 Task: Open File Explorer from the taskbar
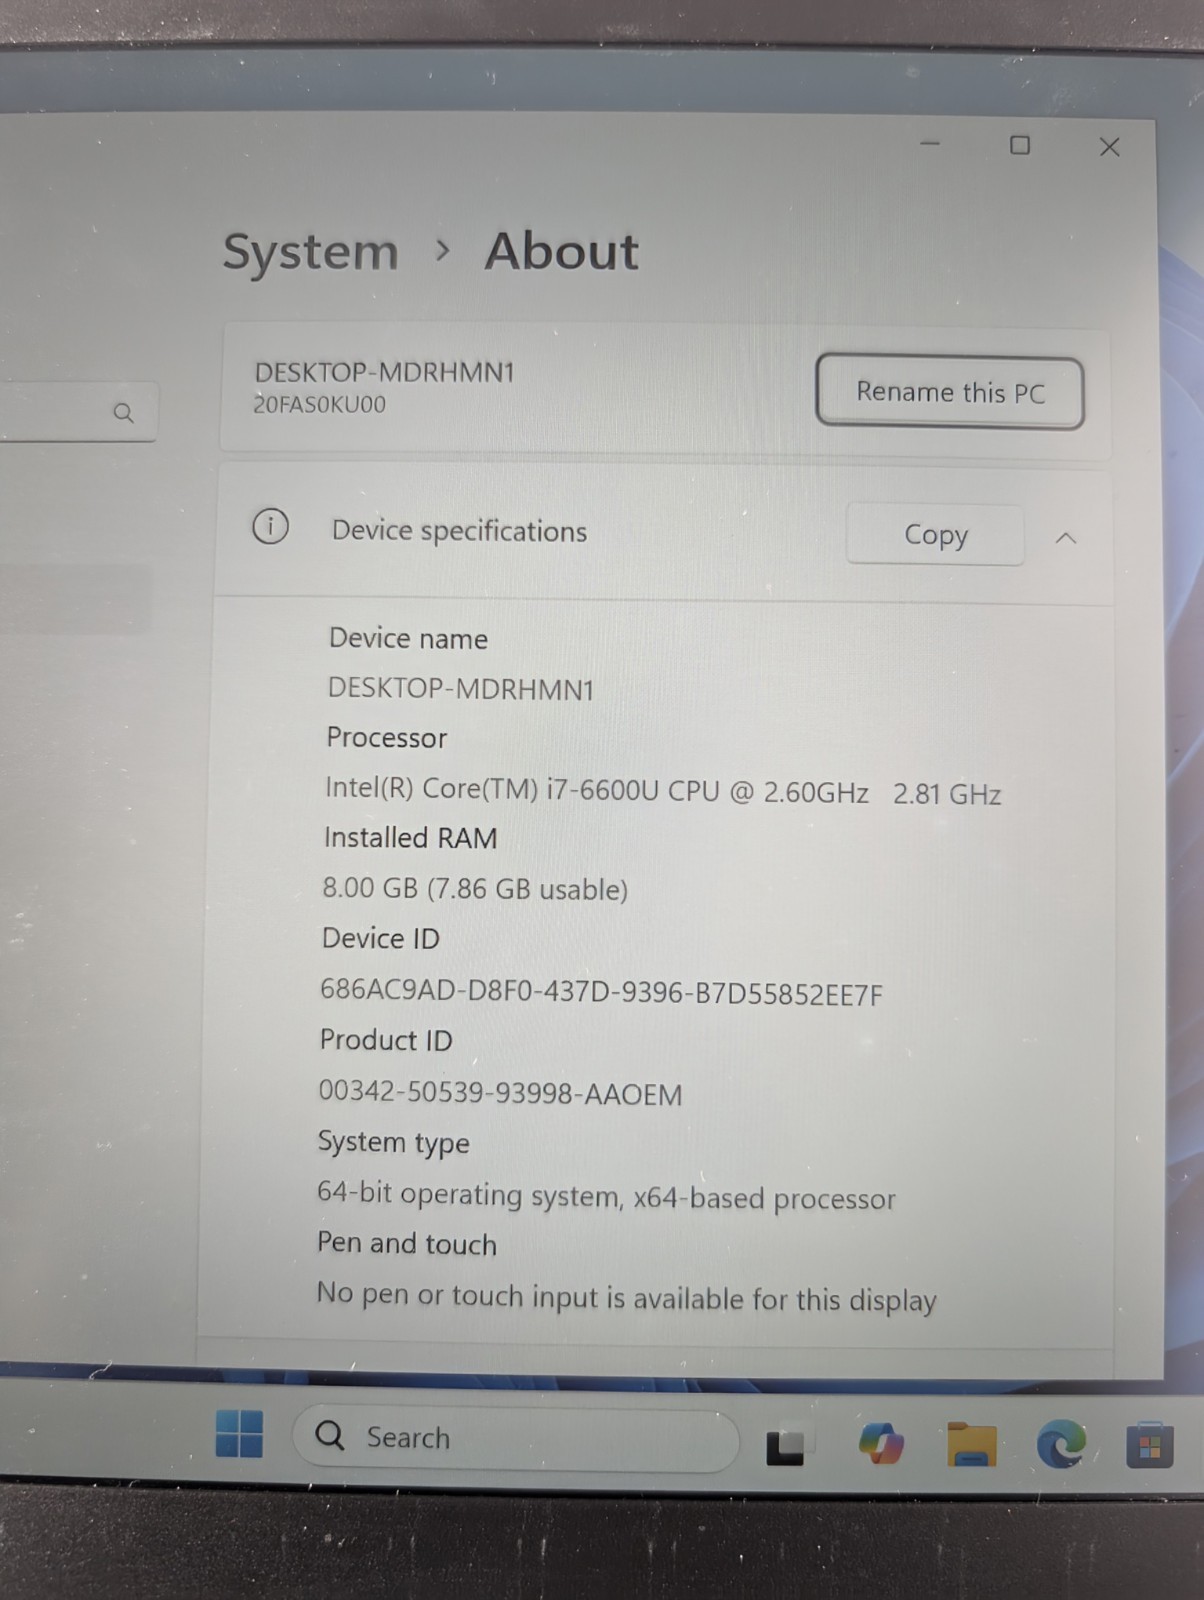[x=971, y=1444]
